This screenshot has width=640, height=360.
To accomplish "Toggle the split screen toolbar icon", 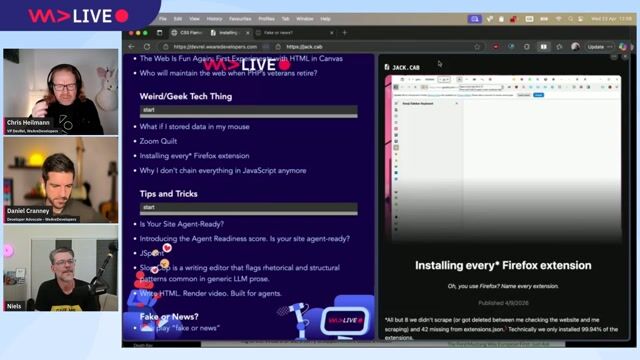I will click(544, 47).
